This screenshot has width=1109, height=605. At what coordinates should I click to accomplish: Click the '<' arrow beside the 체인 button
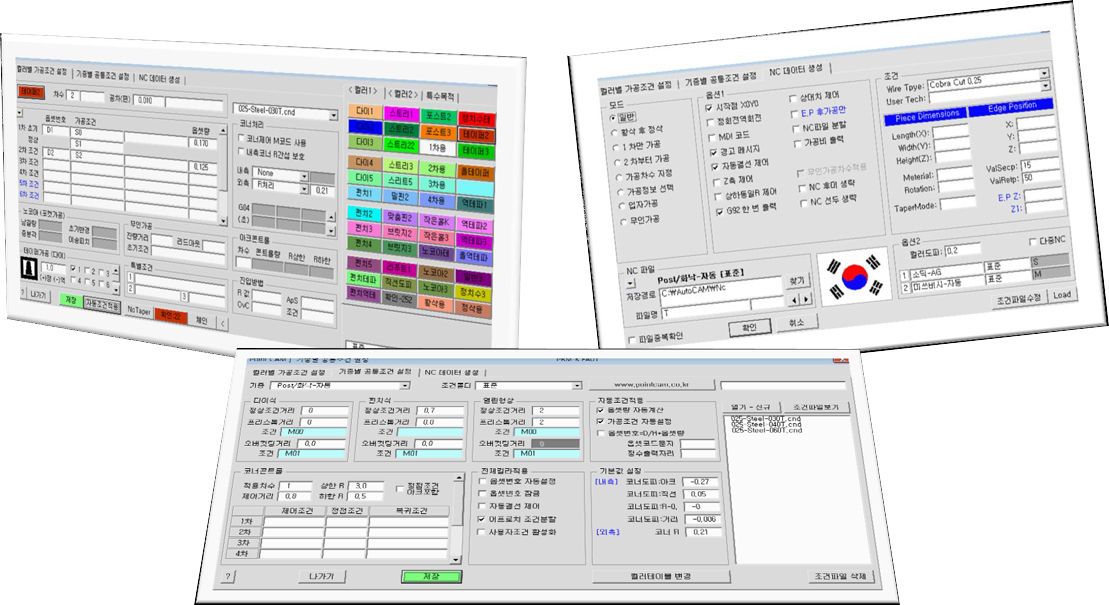[222, 323]
